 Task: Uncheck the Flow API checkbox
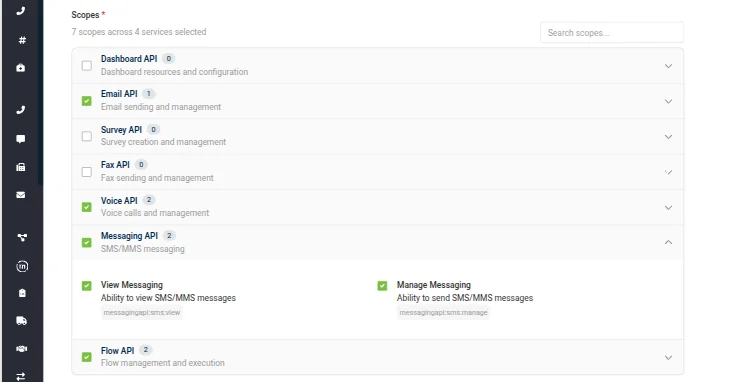(87, 357)
